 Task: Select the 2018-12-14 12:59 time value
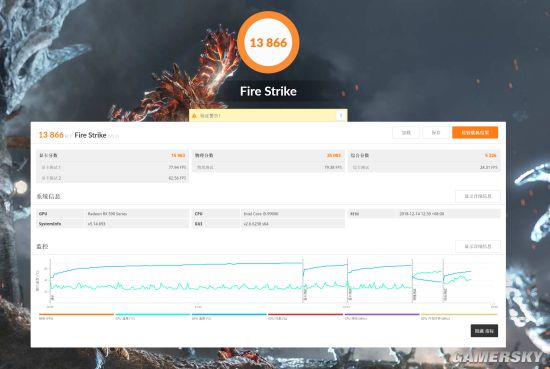pos(422,214)
